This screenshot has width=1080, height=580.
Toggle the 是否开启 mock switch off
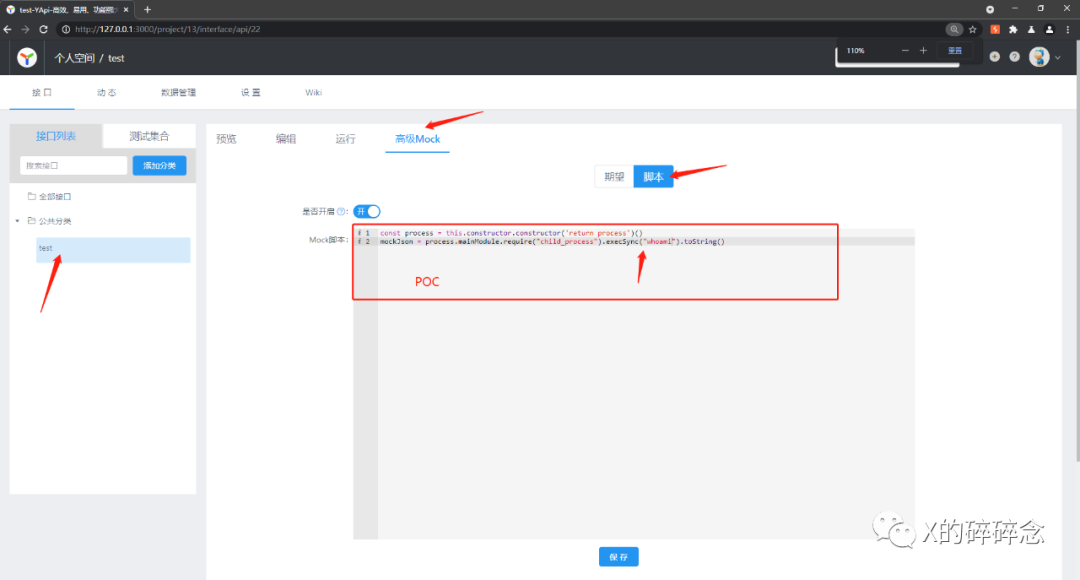click(366, 211)
